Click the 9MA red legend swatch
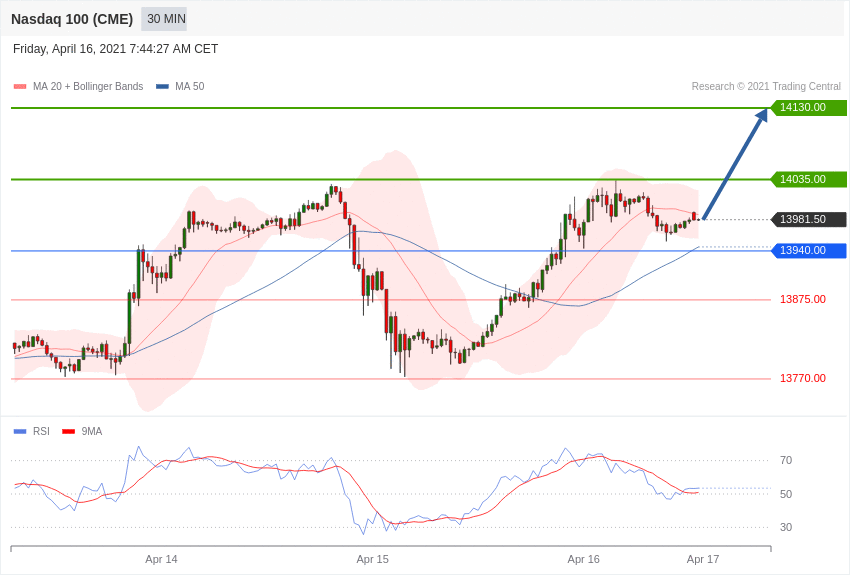Image resolution: width=850 pixels, height=576 pixels. [x=68, y=432]
